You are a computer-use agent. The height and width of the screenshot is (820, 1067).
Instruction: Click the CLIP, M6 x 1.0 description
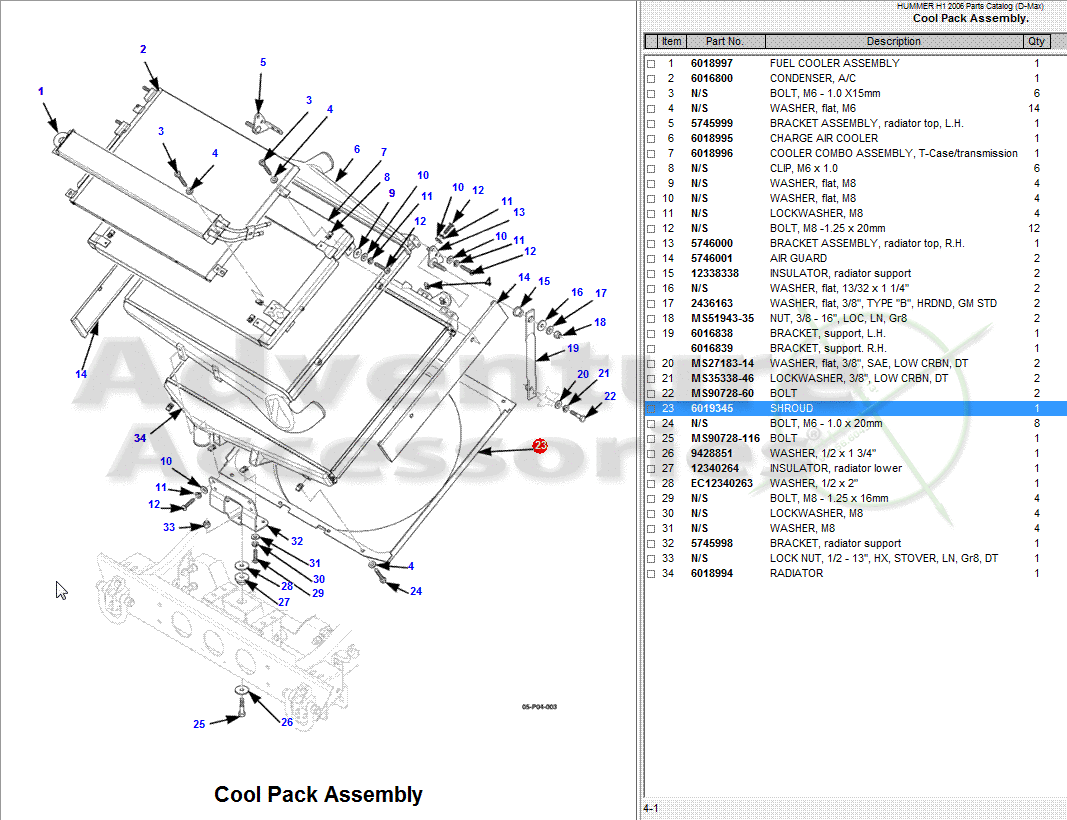tap(804, 169)
